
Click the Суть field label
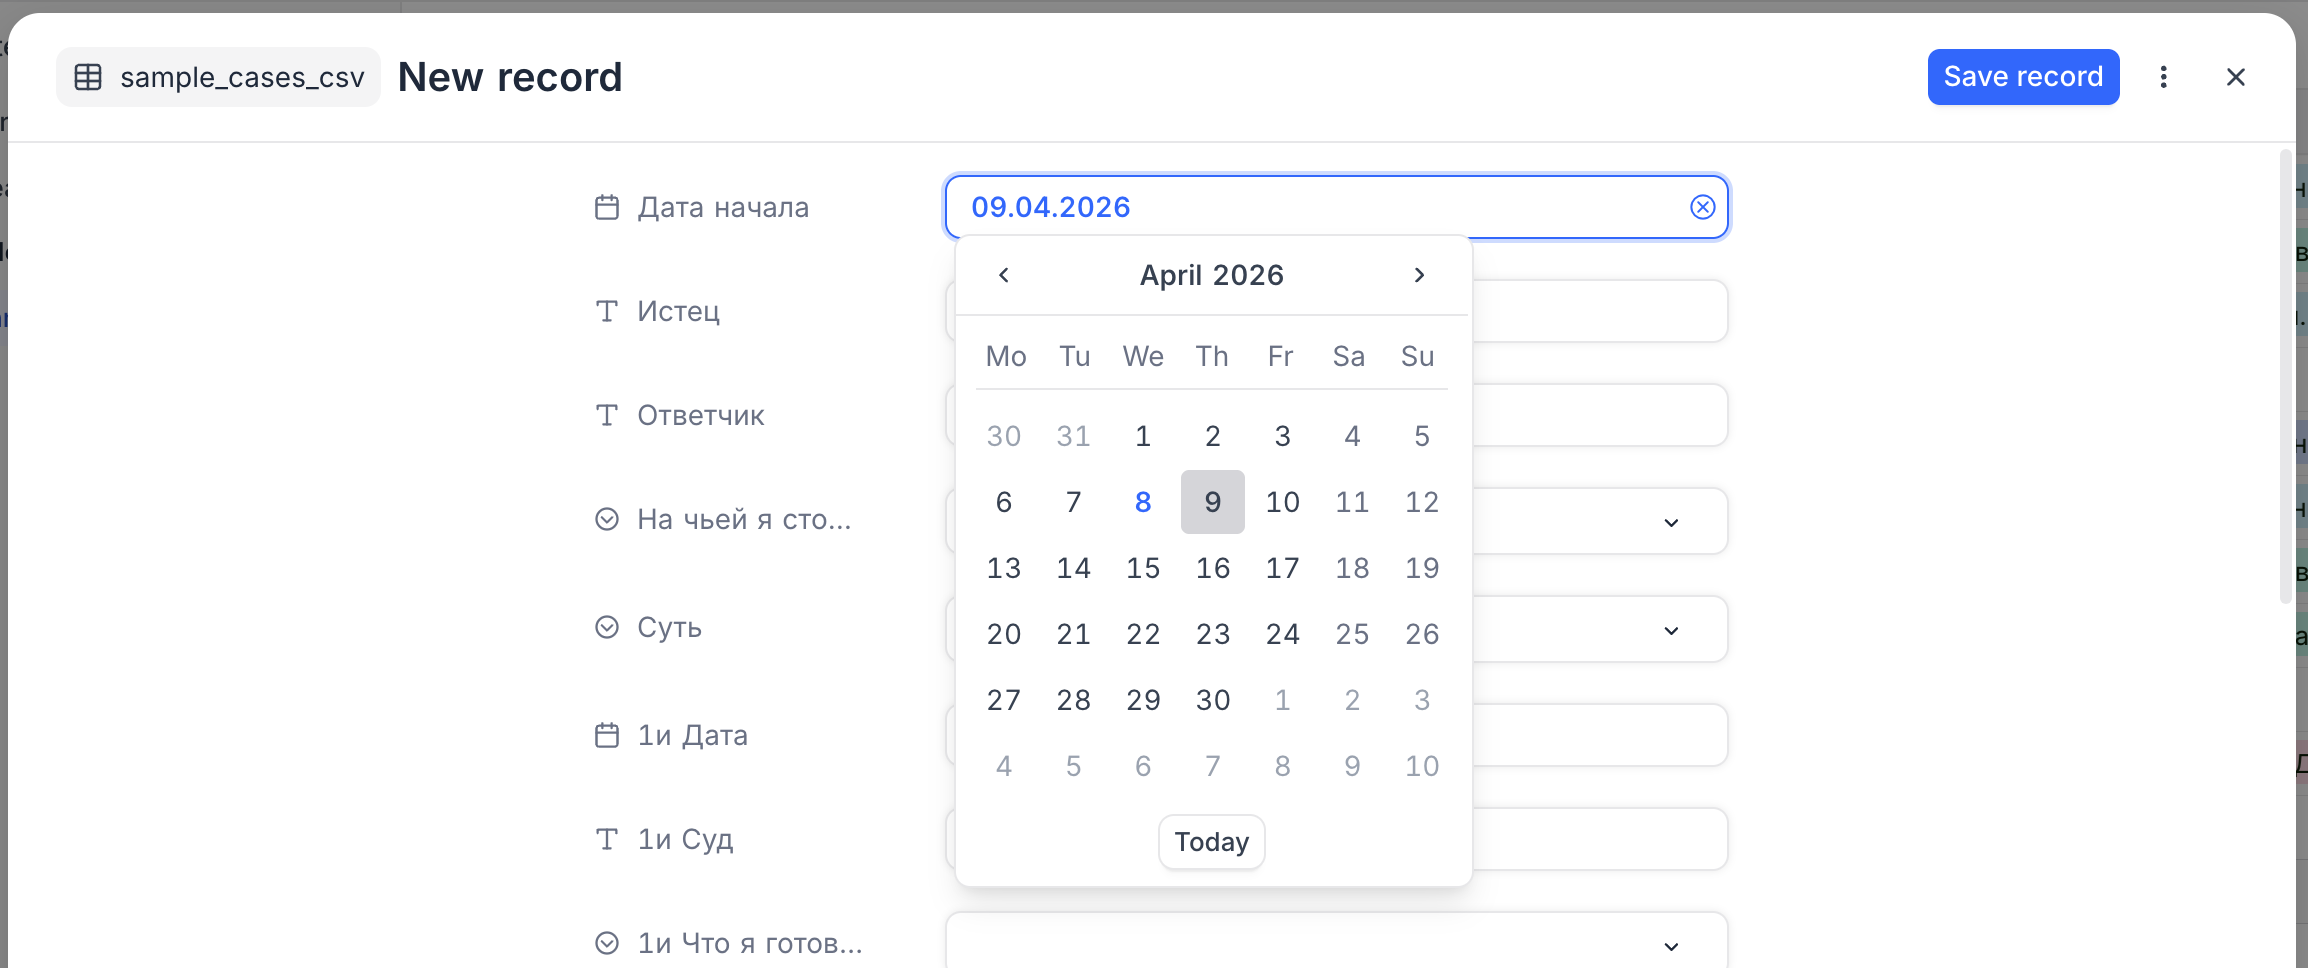tap(669, 627)
